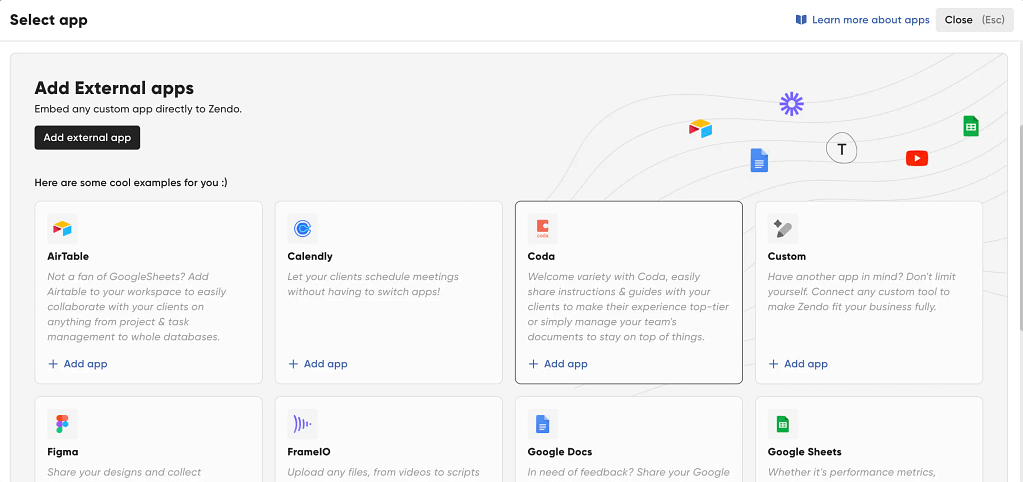Add the Custom app
The height and width of the screenshot is (482, 1023).
(798, 364)
